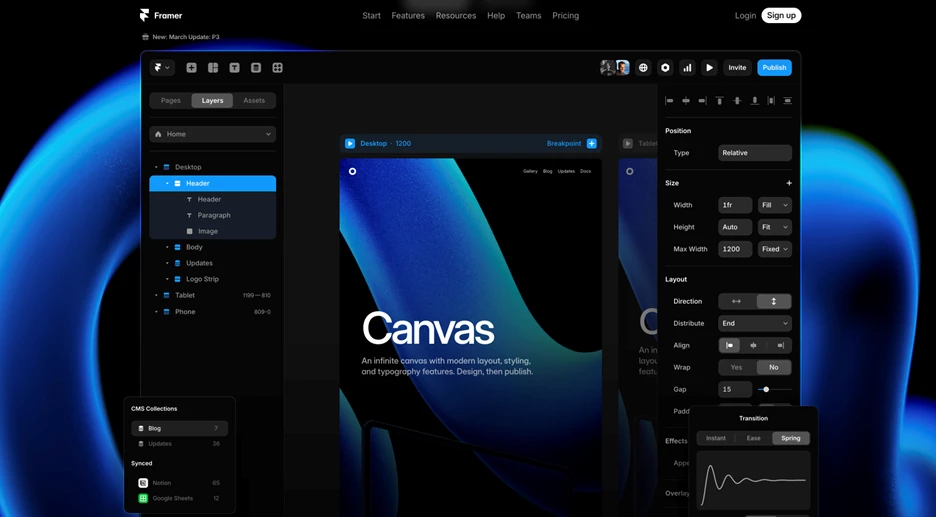Open the Insert plus tool in the toolbar
936x517 pixels.
(x=191, y=68)
